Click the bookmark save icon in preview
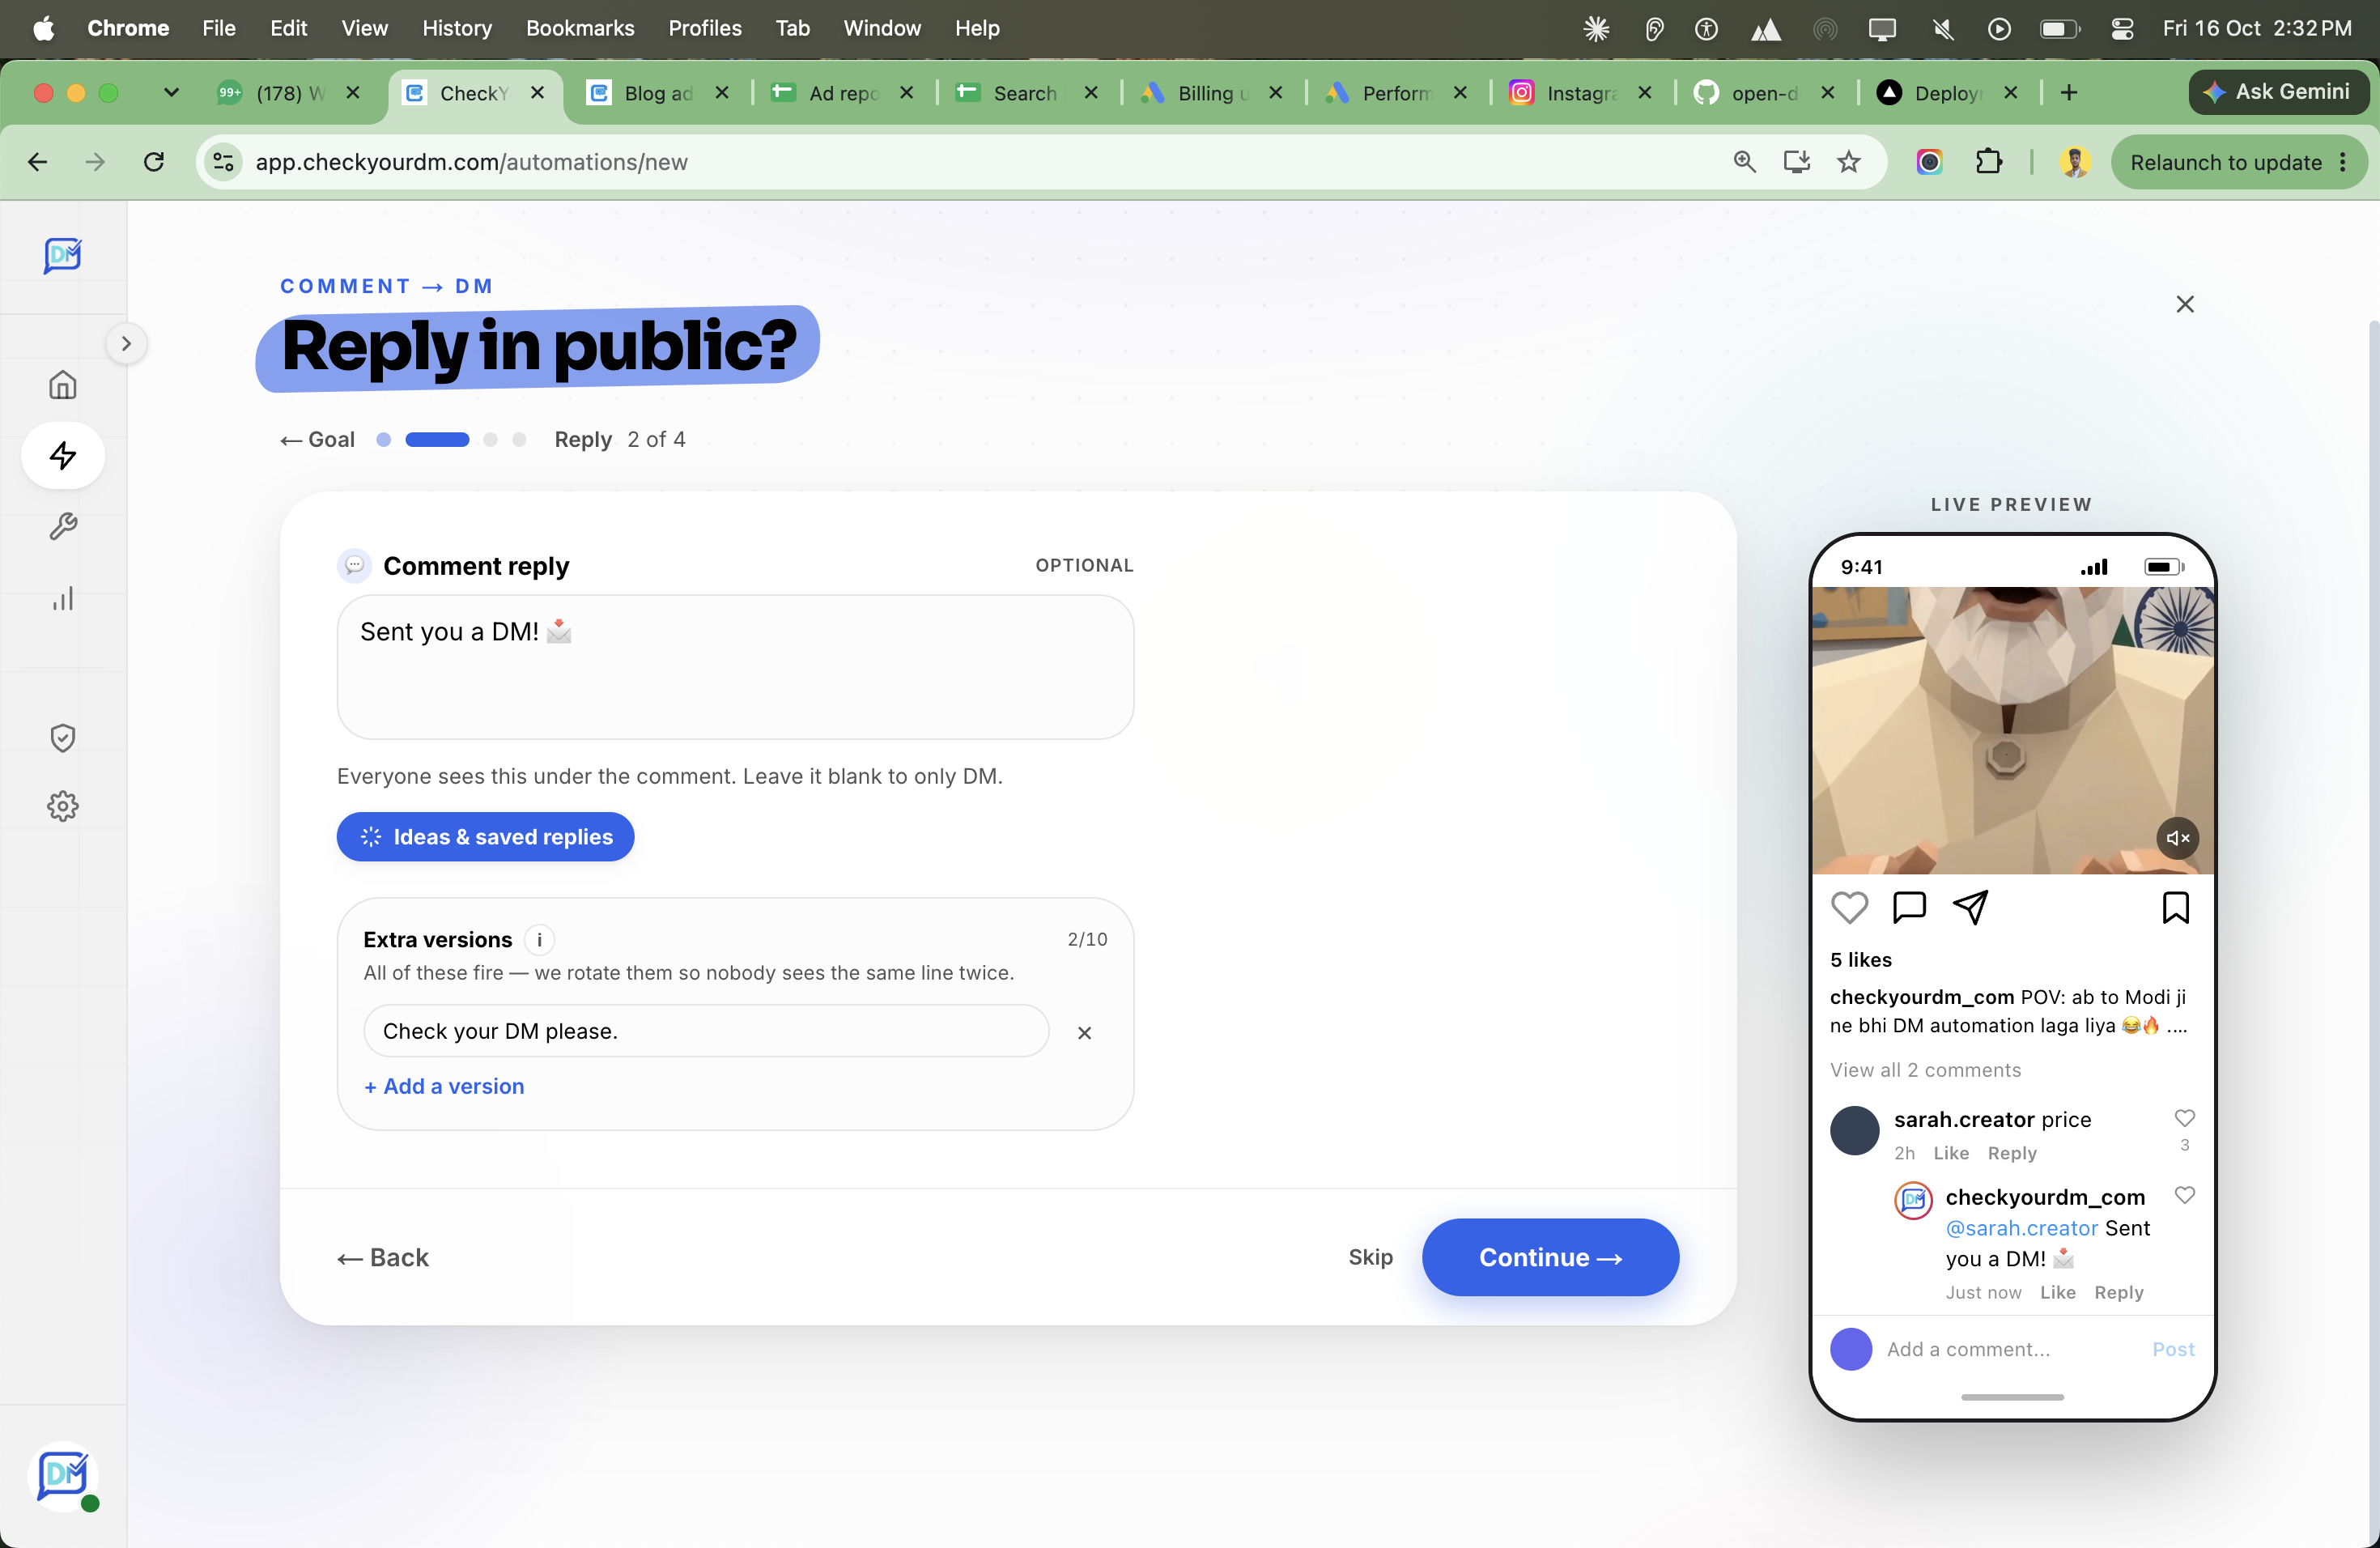The image size is (2380, 1548). 2175,907
